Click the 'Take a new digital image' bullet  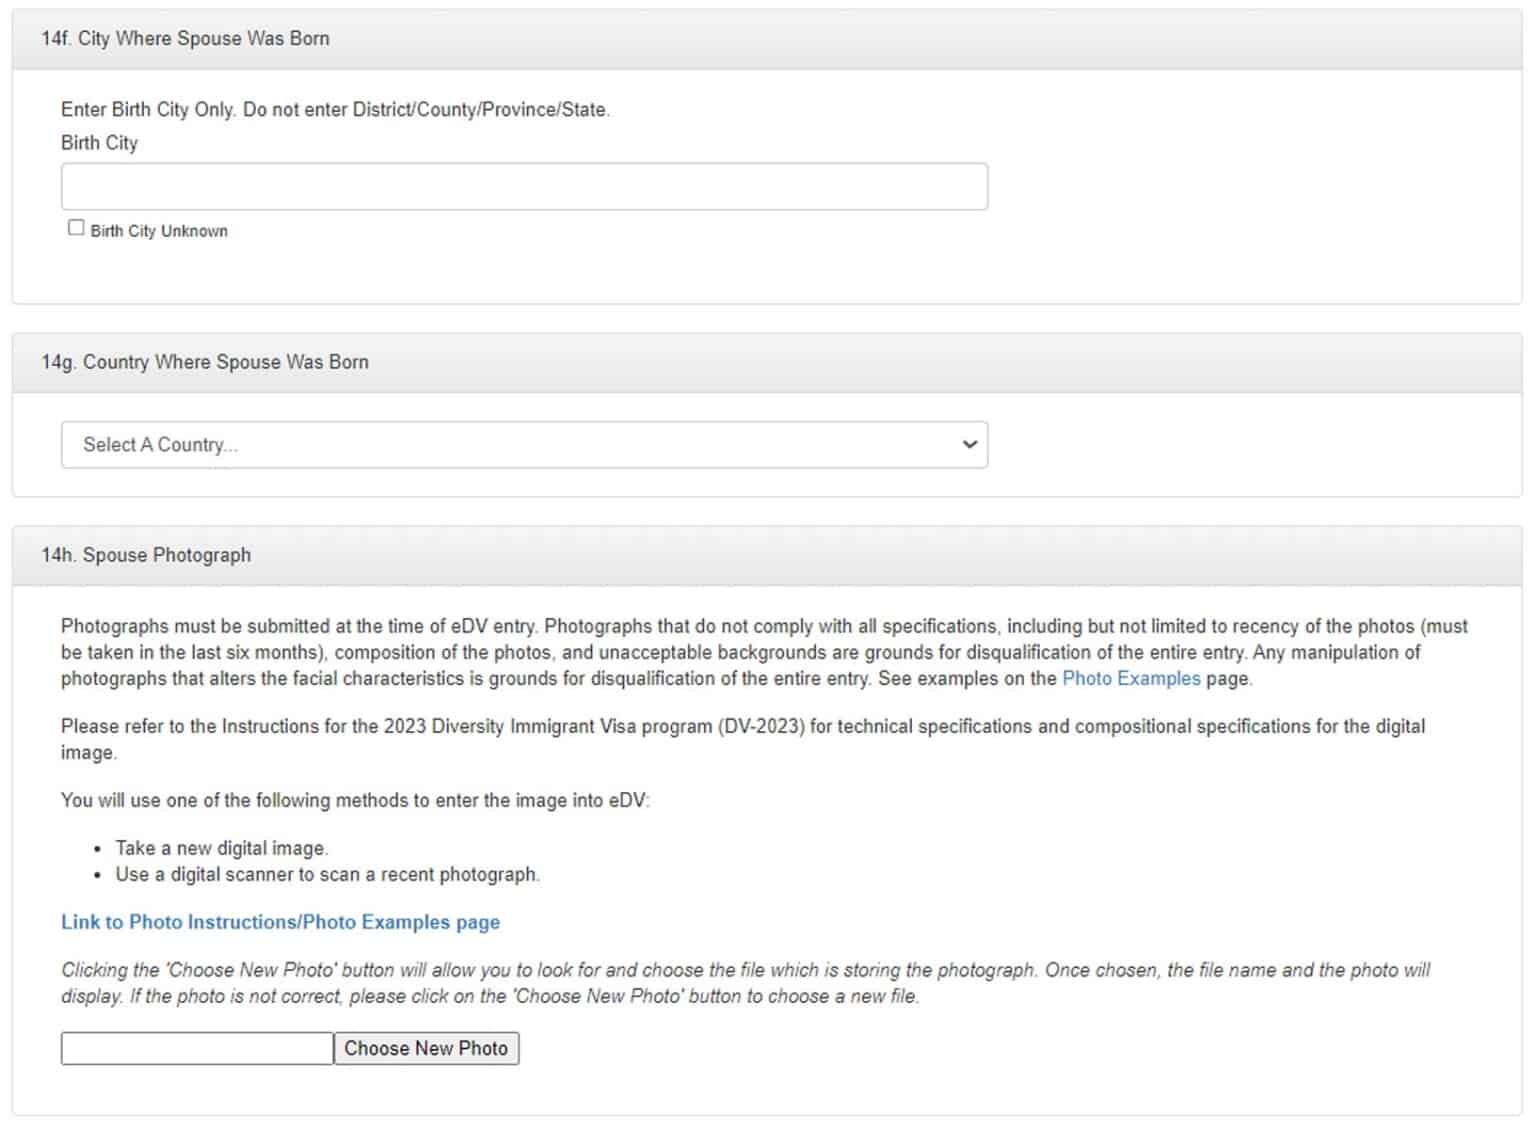(x=221, y=848)
